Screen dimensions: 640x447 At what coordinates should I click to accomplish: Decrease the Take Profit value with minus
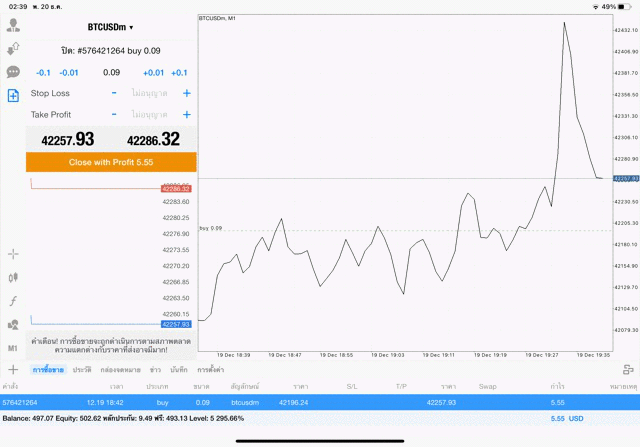[114, 114]
